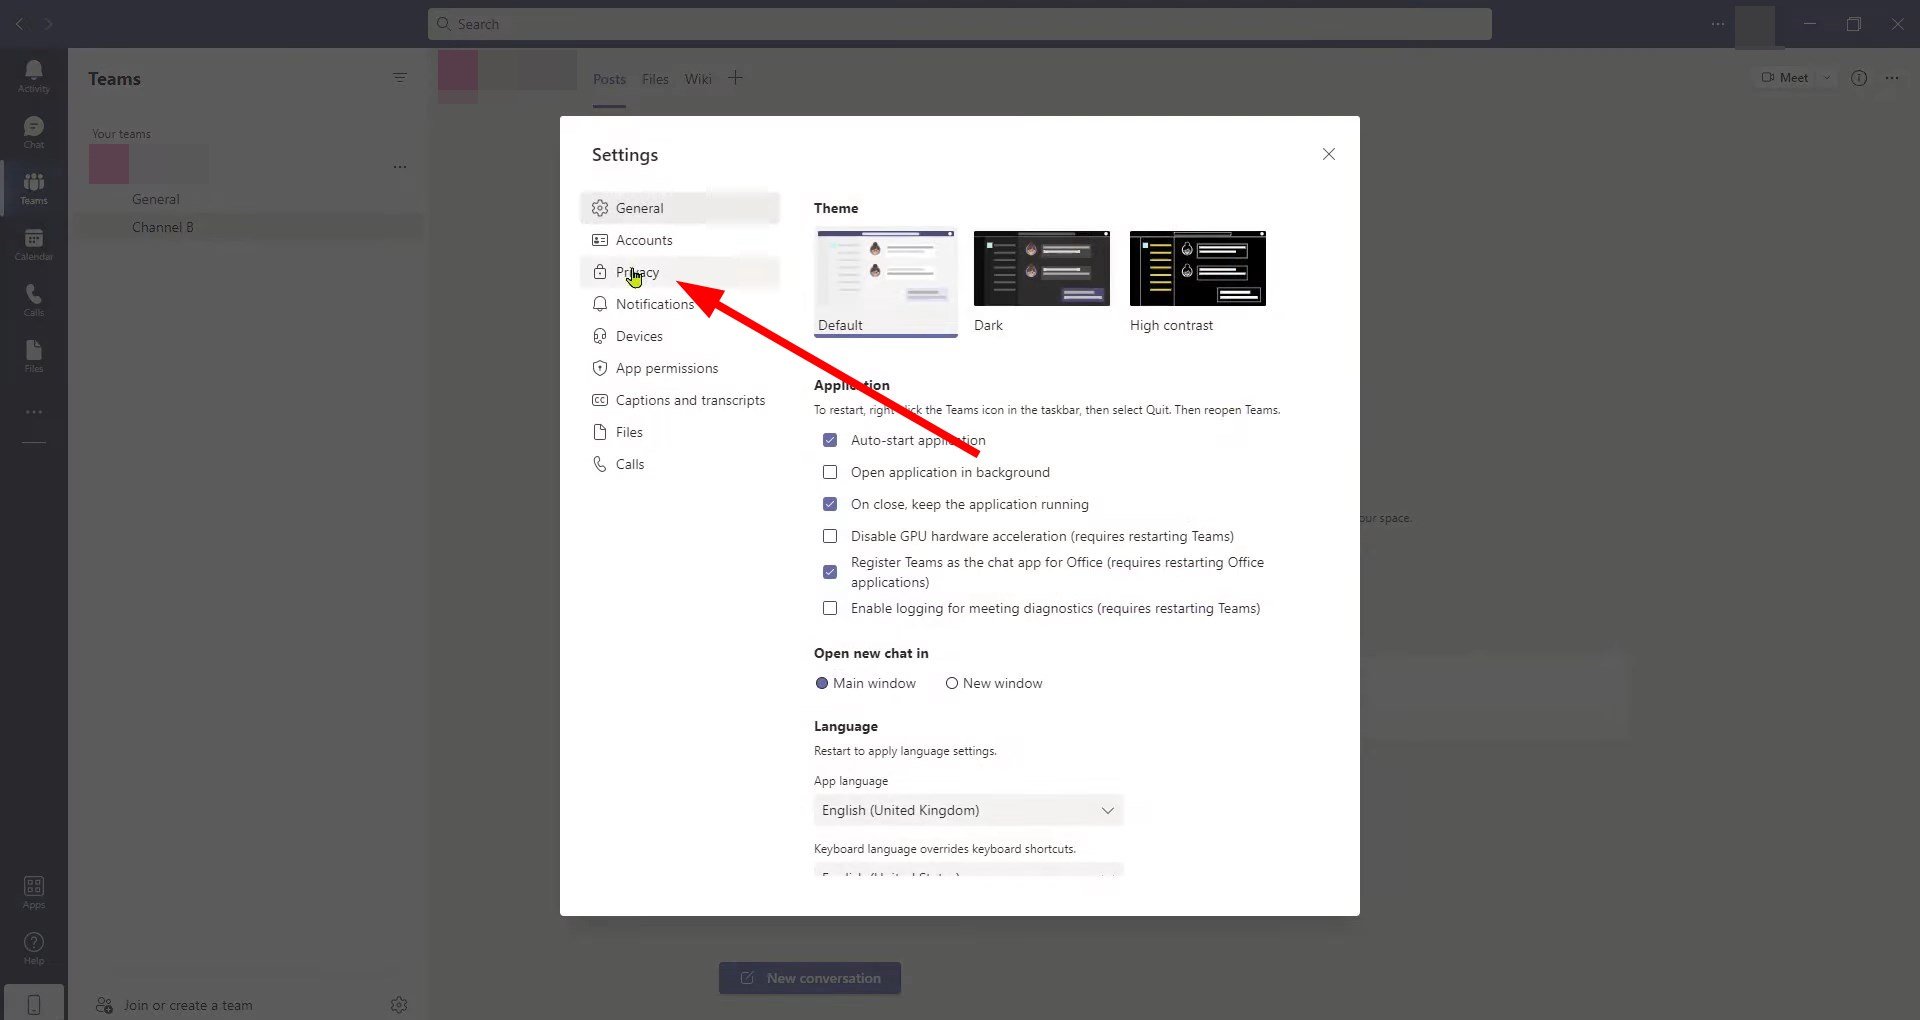Select the Default theme thumbnail
This screenshot has height=1020, width=1920.
pyautogui.click(x=886, y=283)
